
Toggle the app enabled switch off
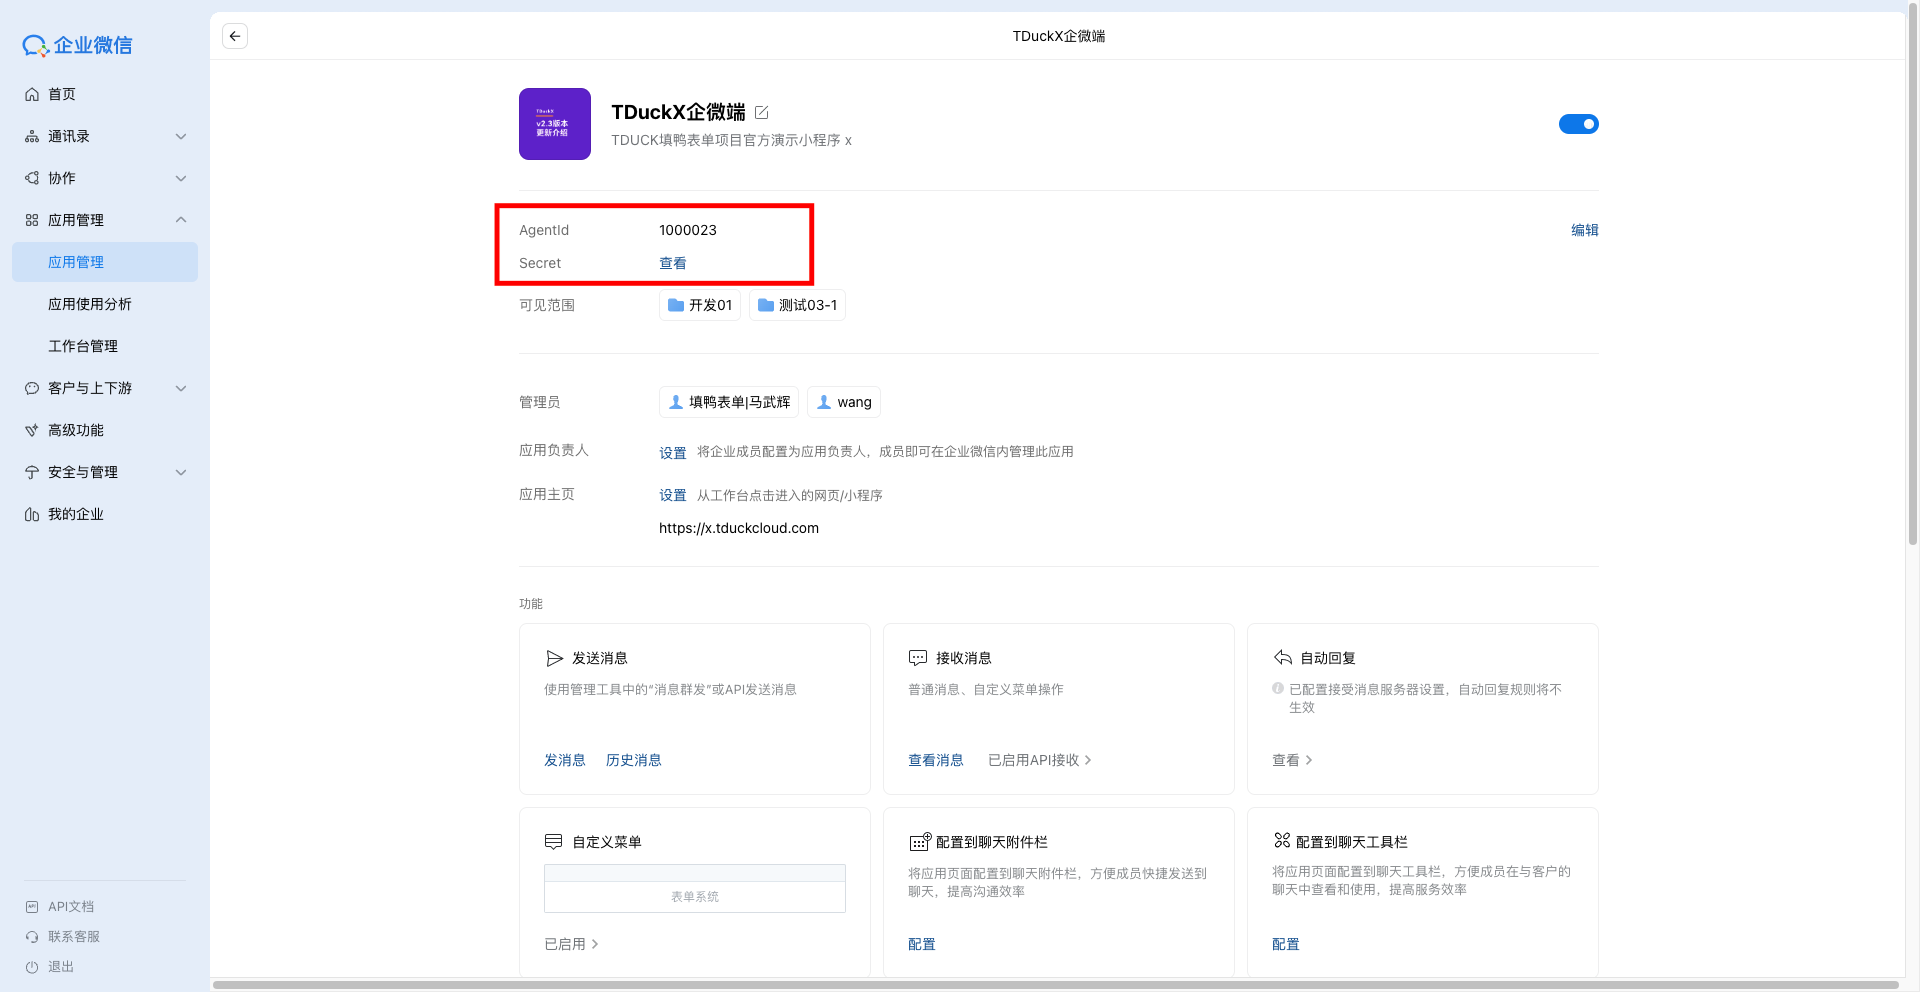pyautogui.click(x=1578, y=124)
